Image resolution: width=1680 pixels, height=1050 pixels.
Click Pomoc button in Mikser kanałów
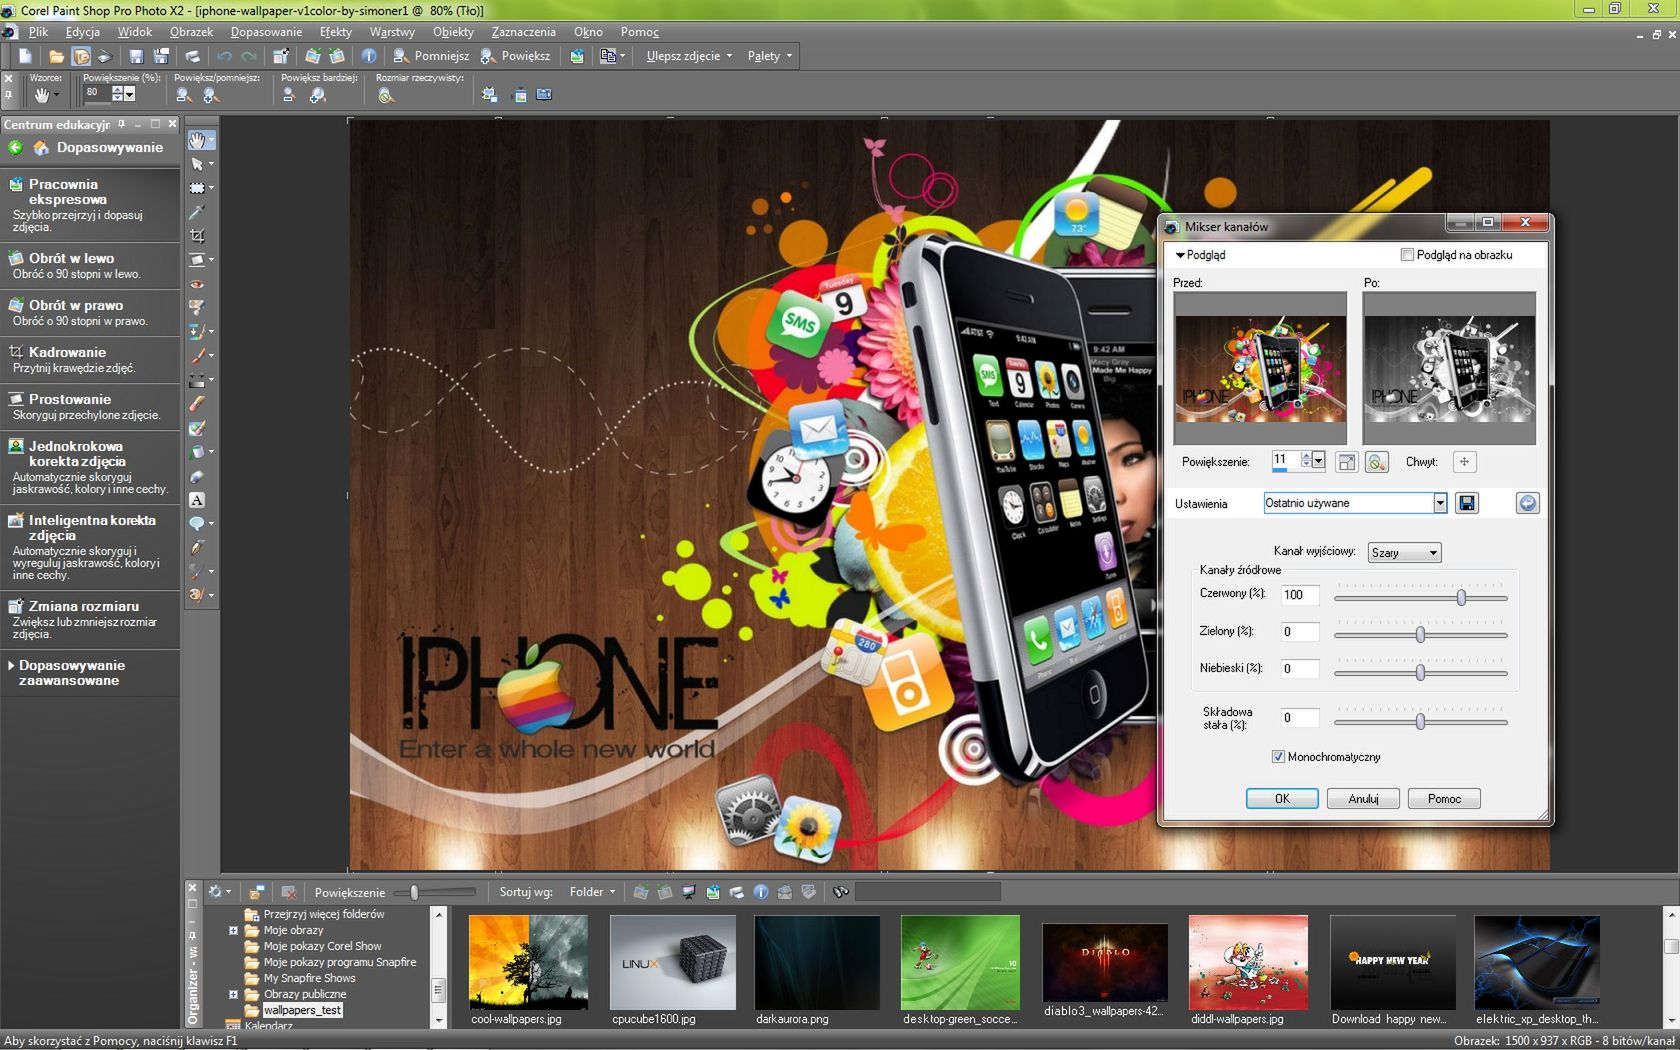(x=1444, y=799)
